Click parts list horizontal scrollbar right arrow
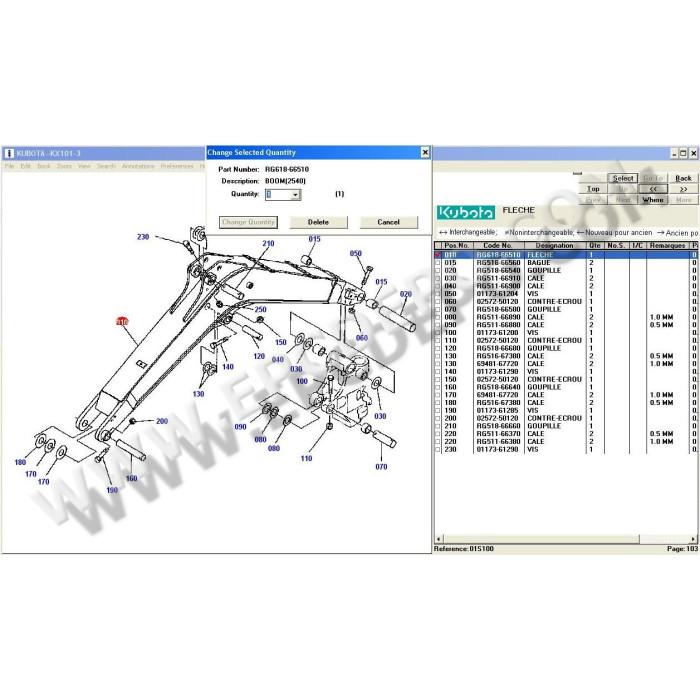The height and width of the screenshot is (700, 700). click(693, 539)
